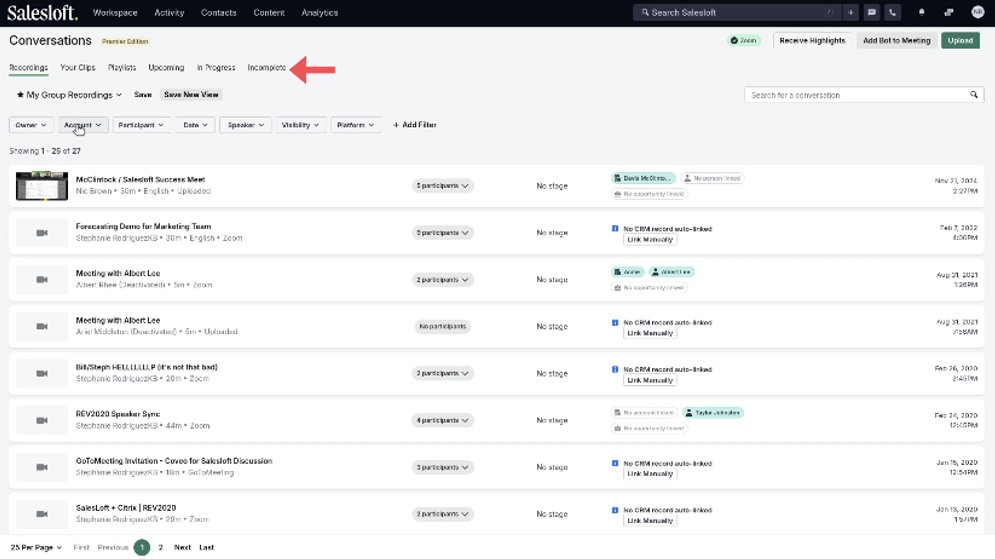Open the Platform filter dropdown

pos(355,125)
